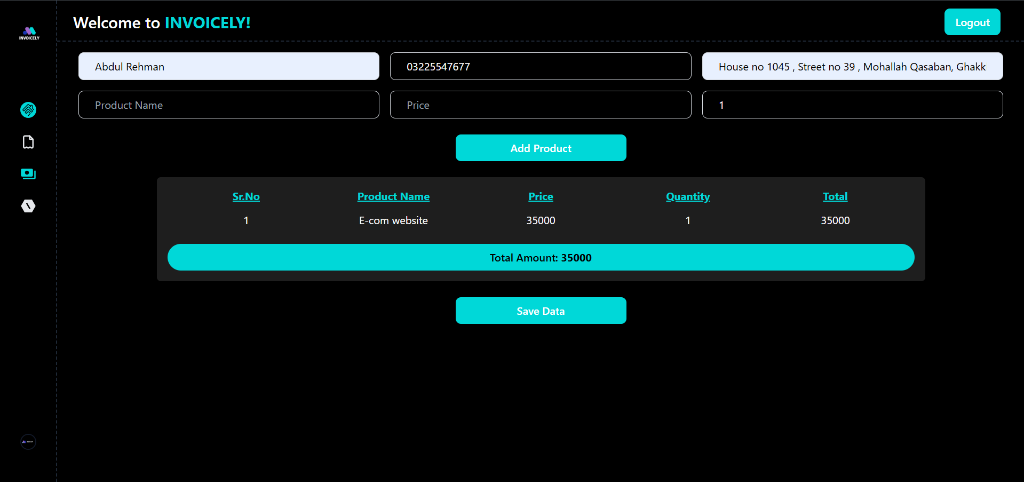Select the 1 value under Sr.No column
The width and height of the screenshot is (1024, 482).
(246, 221)
